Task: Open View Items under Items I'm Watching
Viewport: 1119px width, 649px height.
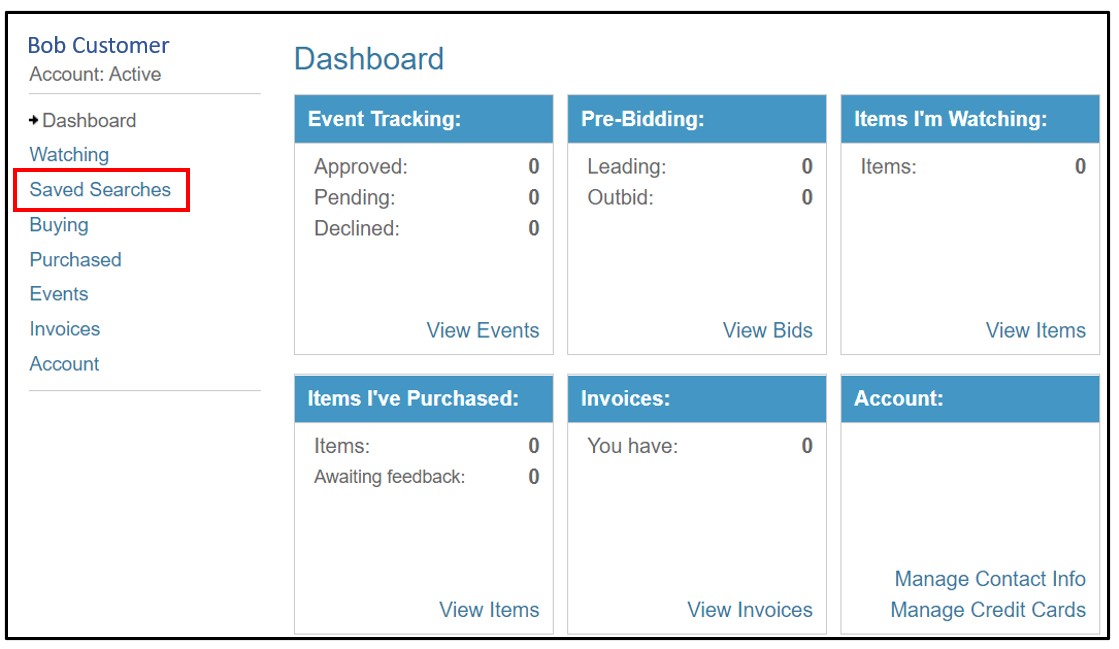Action: 1035,330
